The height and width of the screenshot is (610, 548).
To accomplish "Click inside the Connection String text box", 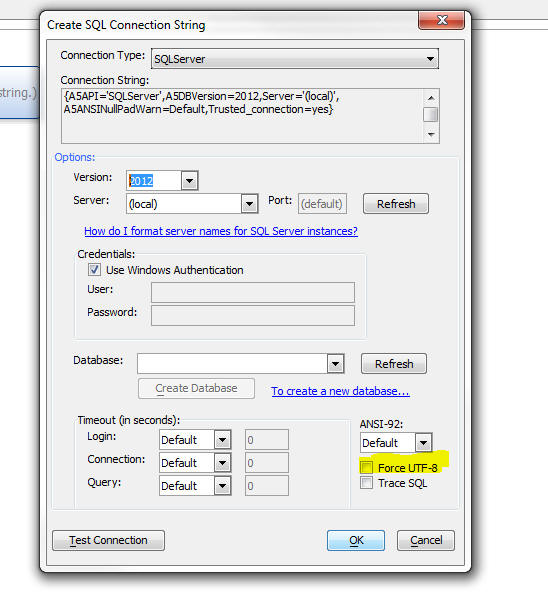I will pos(242,116).
